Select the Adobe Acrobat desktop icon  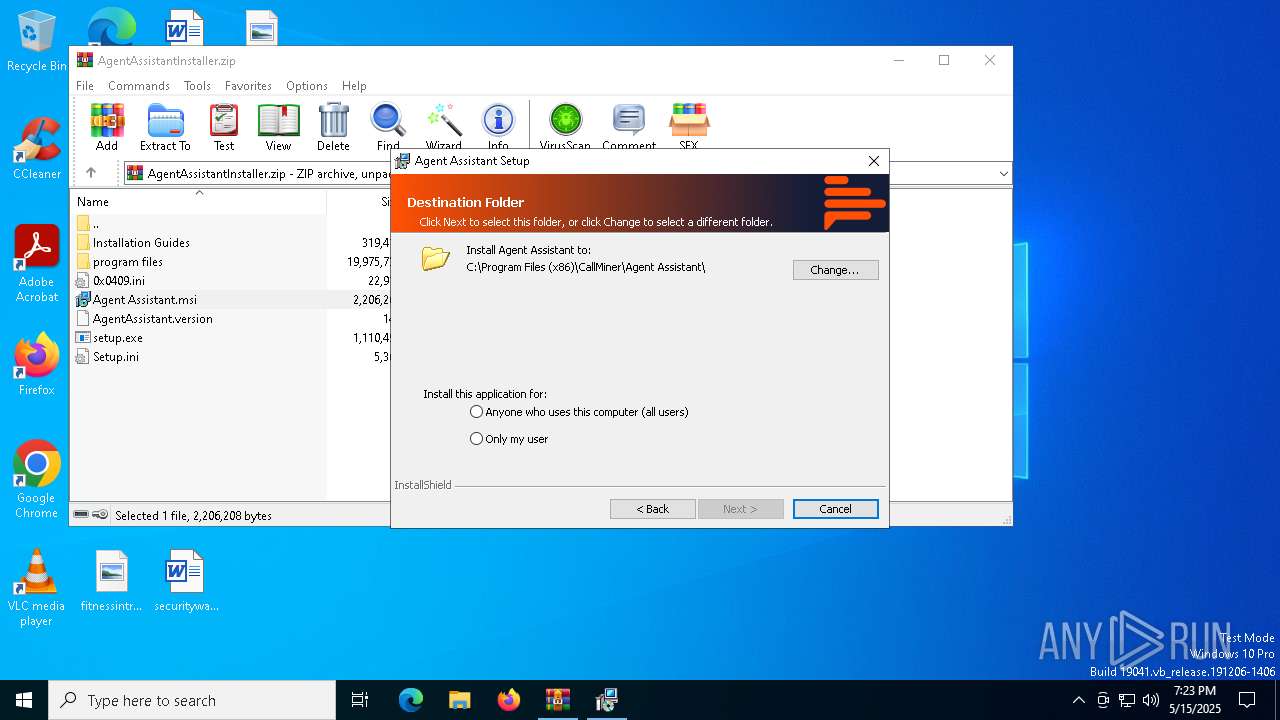(37, 264)
